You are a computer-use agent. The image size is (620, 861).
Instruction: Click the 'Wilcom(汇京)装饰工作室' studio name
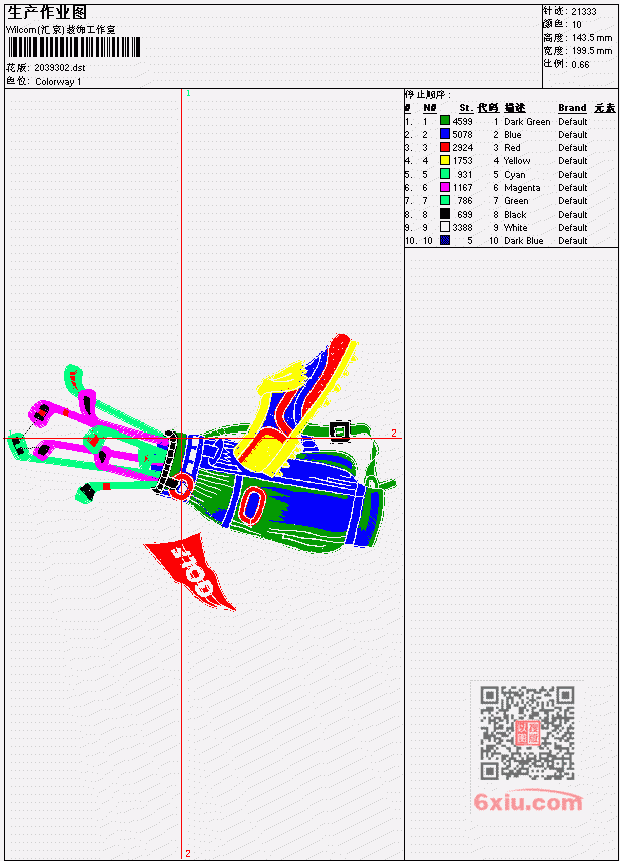tap(61, 30)
